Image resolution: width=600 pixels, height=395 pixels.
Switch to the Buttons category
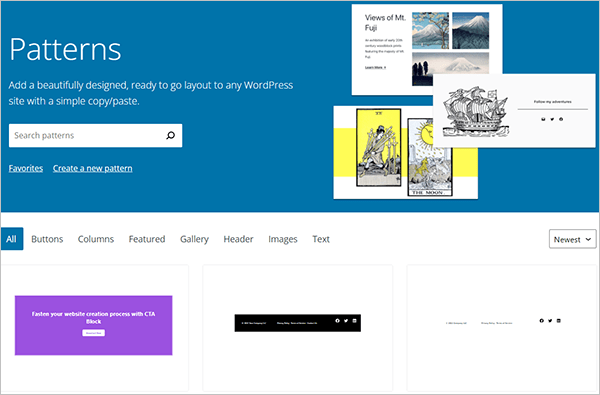click(x=47, y=239)
